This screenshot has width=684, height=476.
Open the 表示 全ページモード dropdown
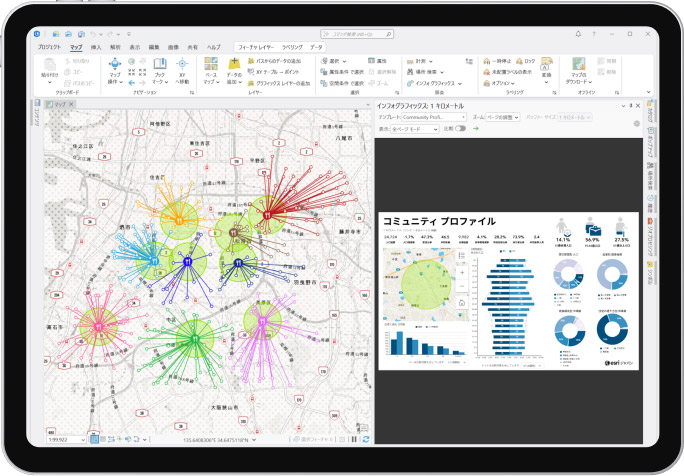tap(409, 129)
